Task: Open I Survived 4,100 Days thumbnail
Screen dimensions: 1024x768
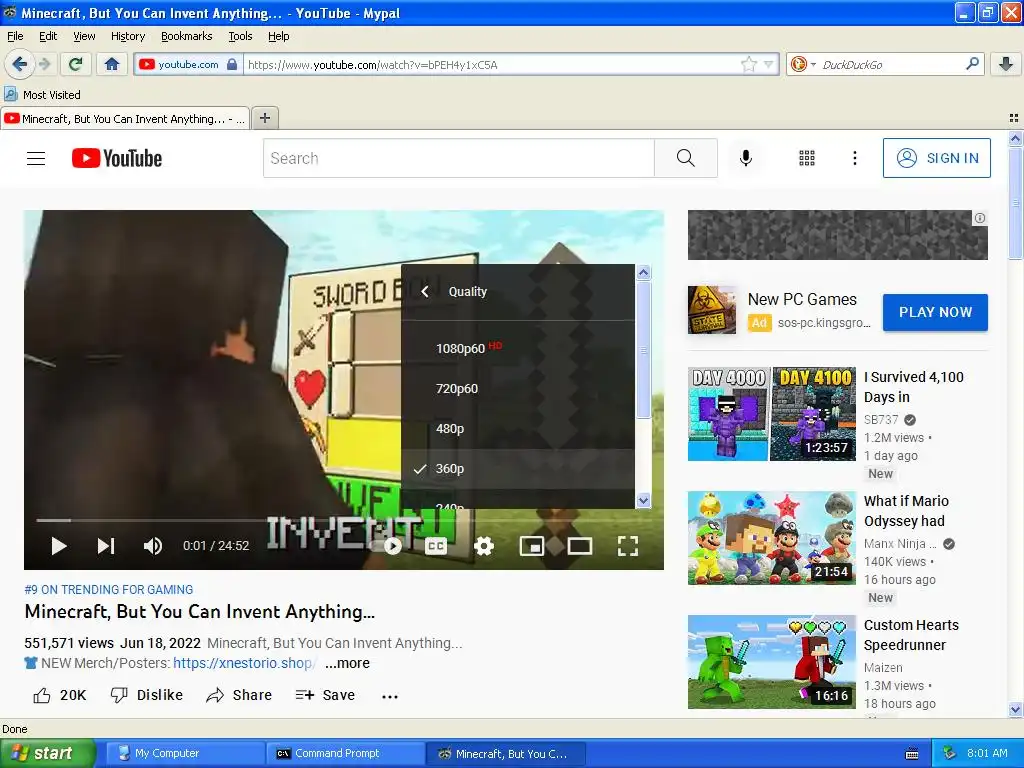Action: [x=771, y=414]
